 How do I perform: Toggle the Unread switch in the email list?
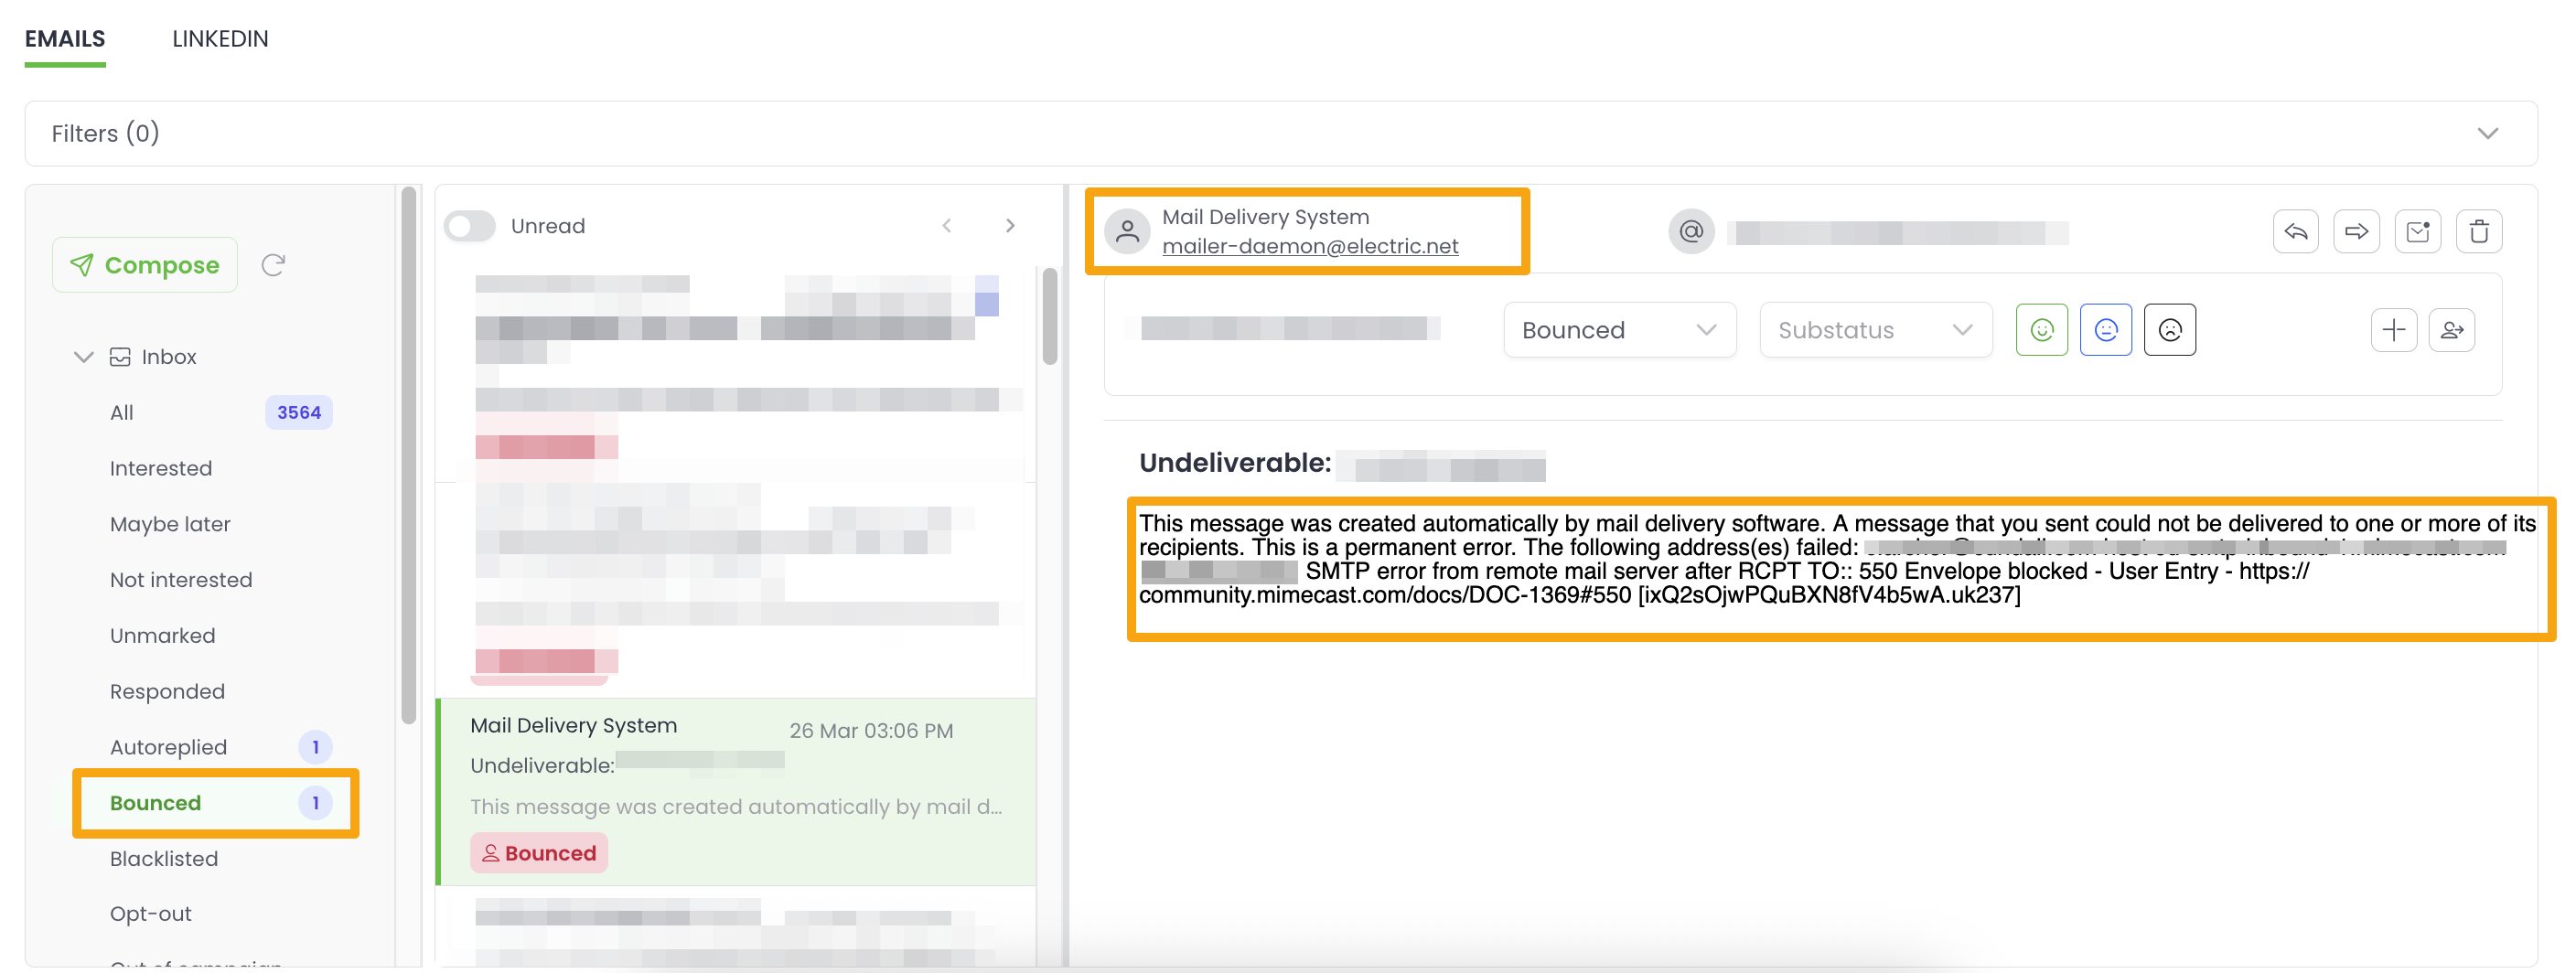tap(468, 226)
